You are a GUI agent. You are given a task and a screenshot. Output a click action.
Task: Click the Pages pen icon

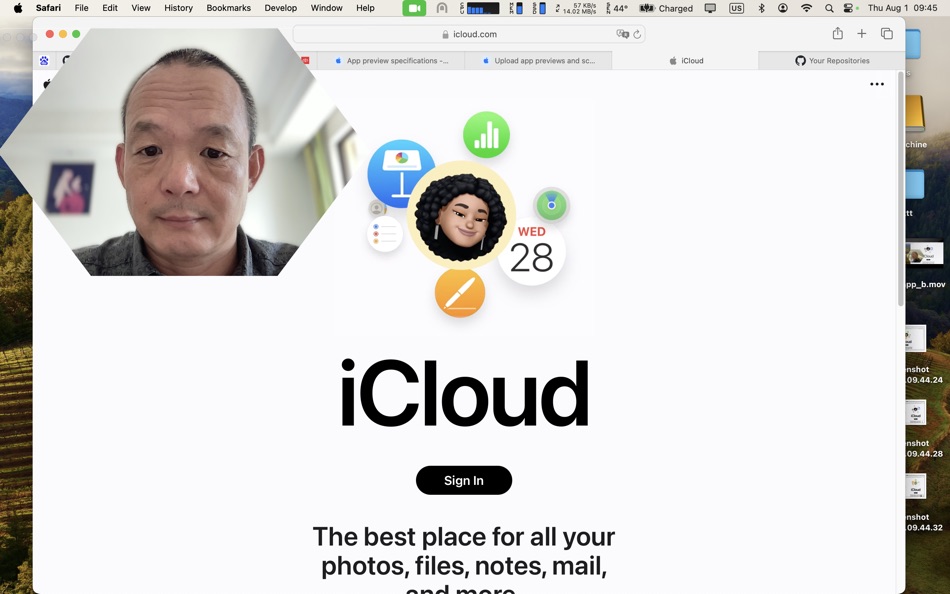pyautogui.click(x=461, y=293)
